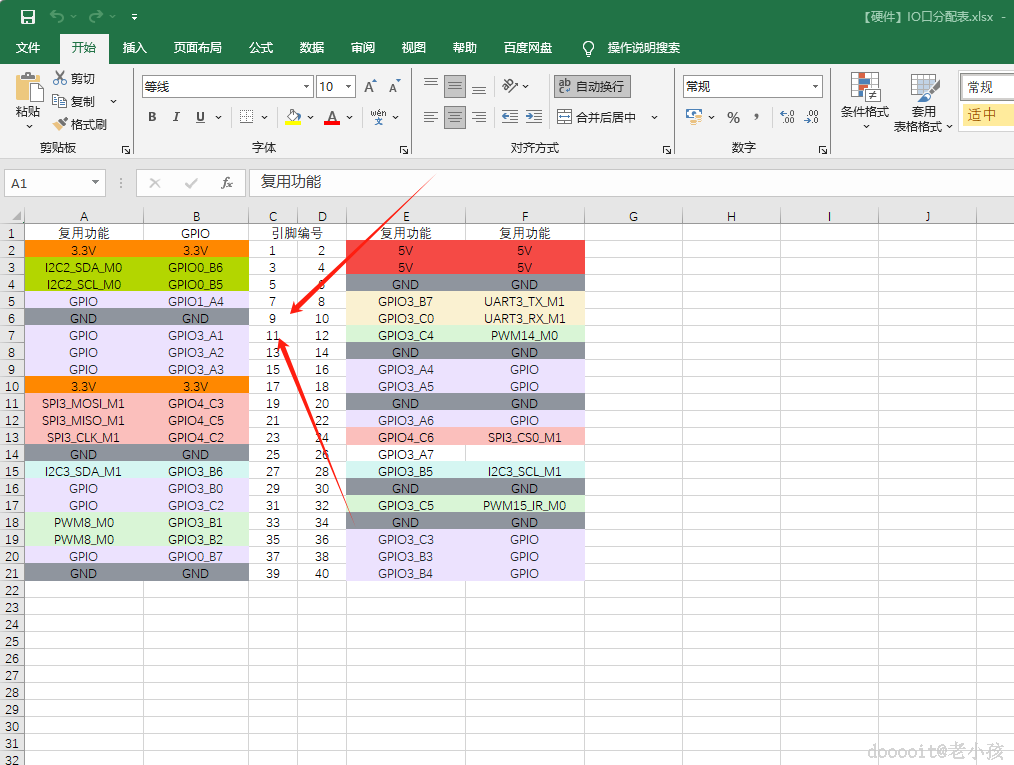Apply the yellow fill color bucket
The image size is (1014, 765).
(294, 117)
